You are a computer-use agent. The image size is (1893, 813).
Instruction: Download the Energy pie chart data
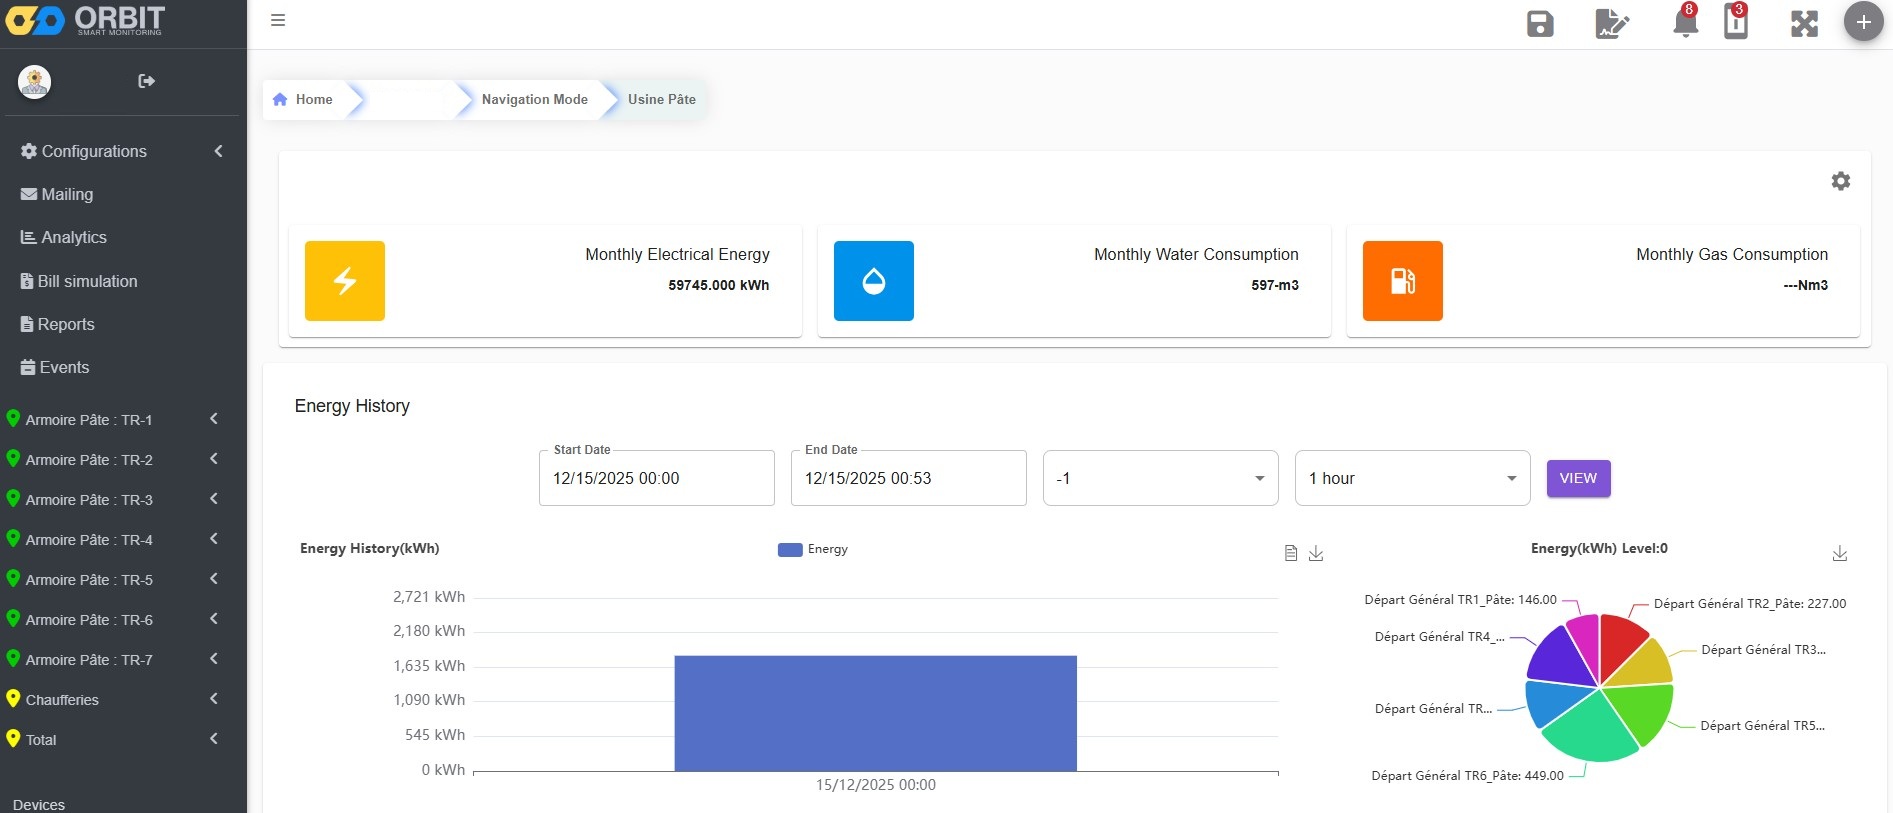click(x=1839, y=554)
